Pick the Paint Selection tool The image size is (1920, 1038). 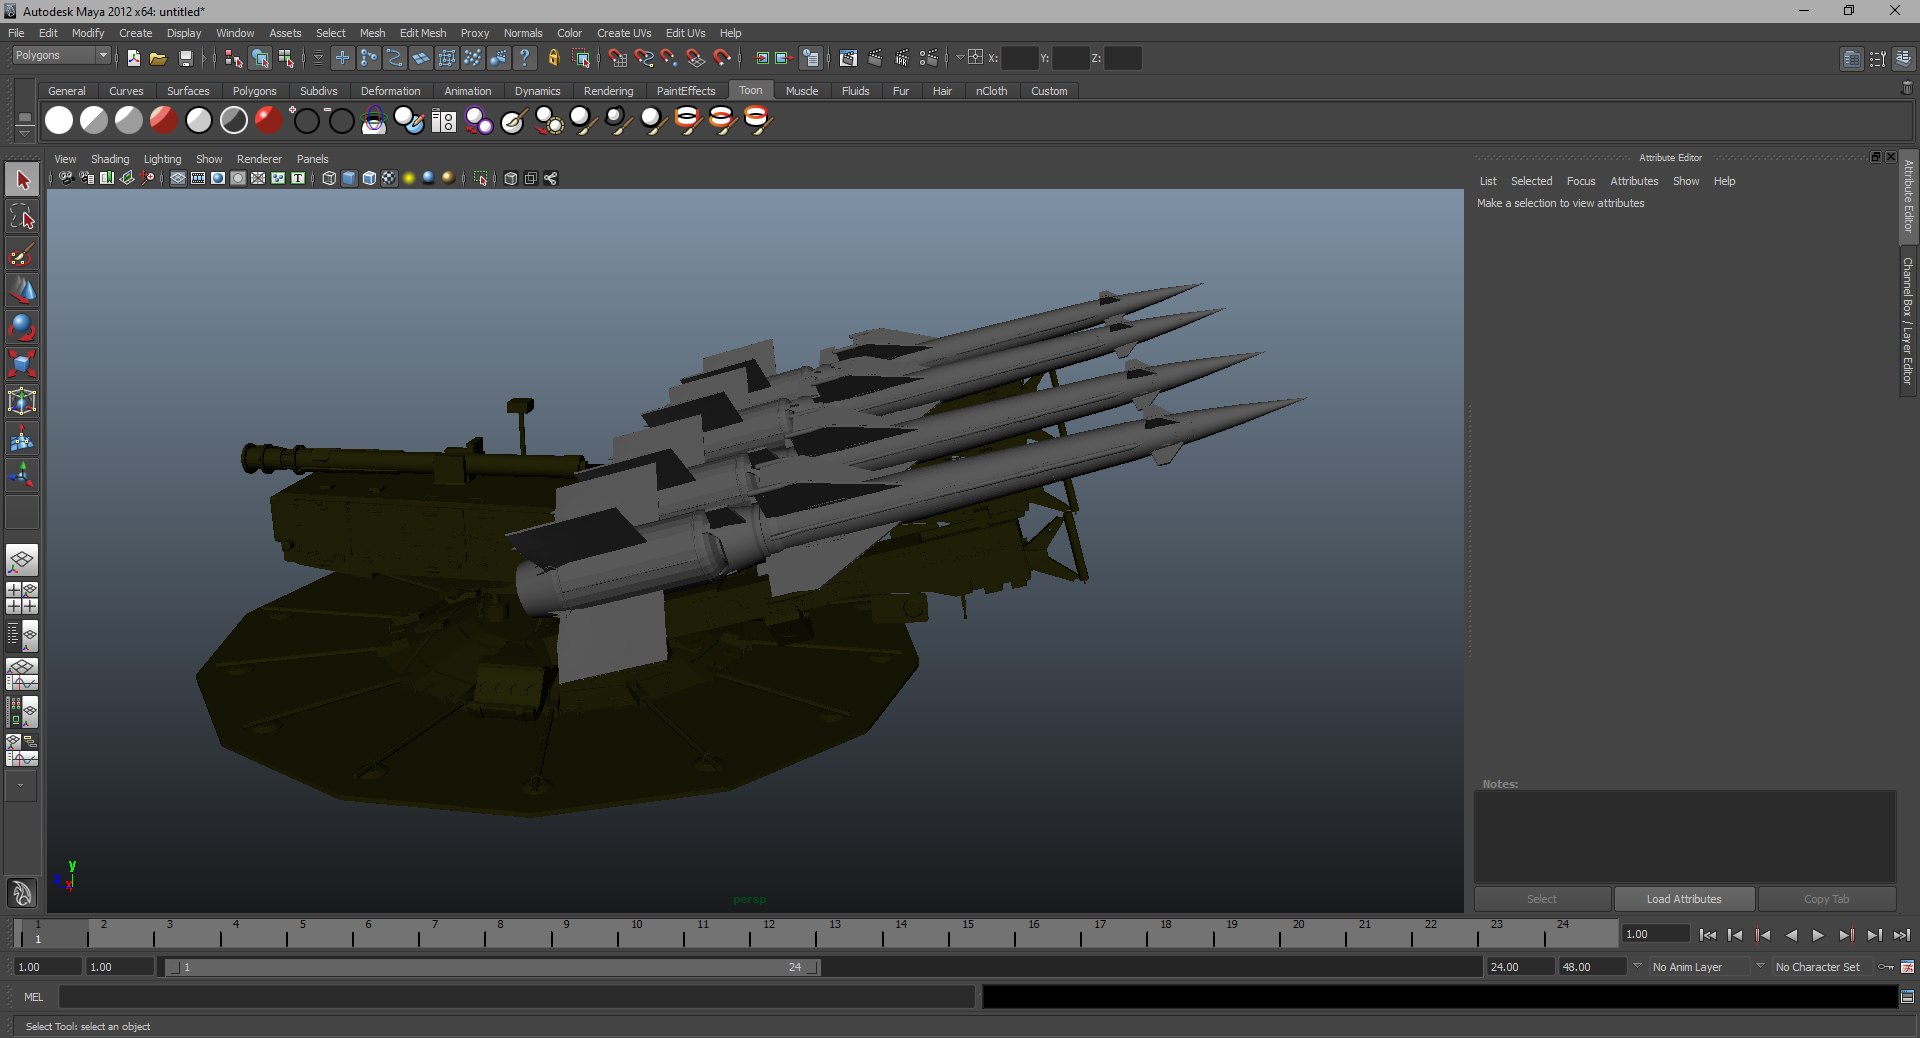[22, 254]
